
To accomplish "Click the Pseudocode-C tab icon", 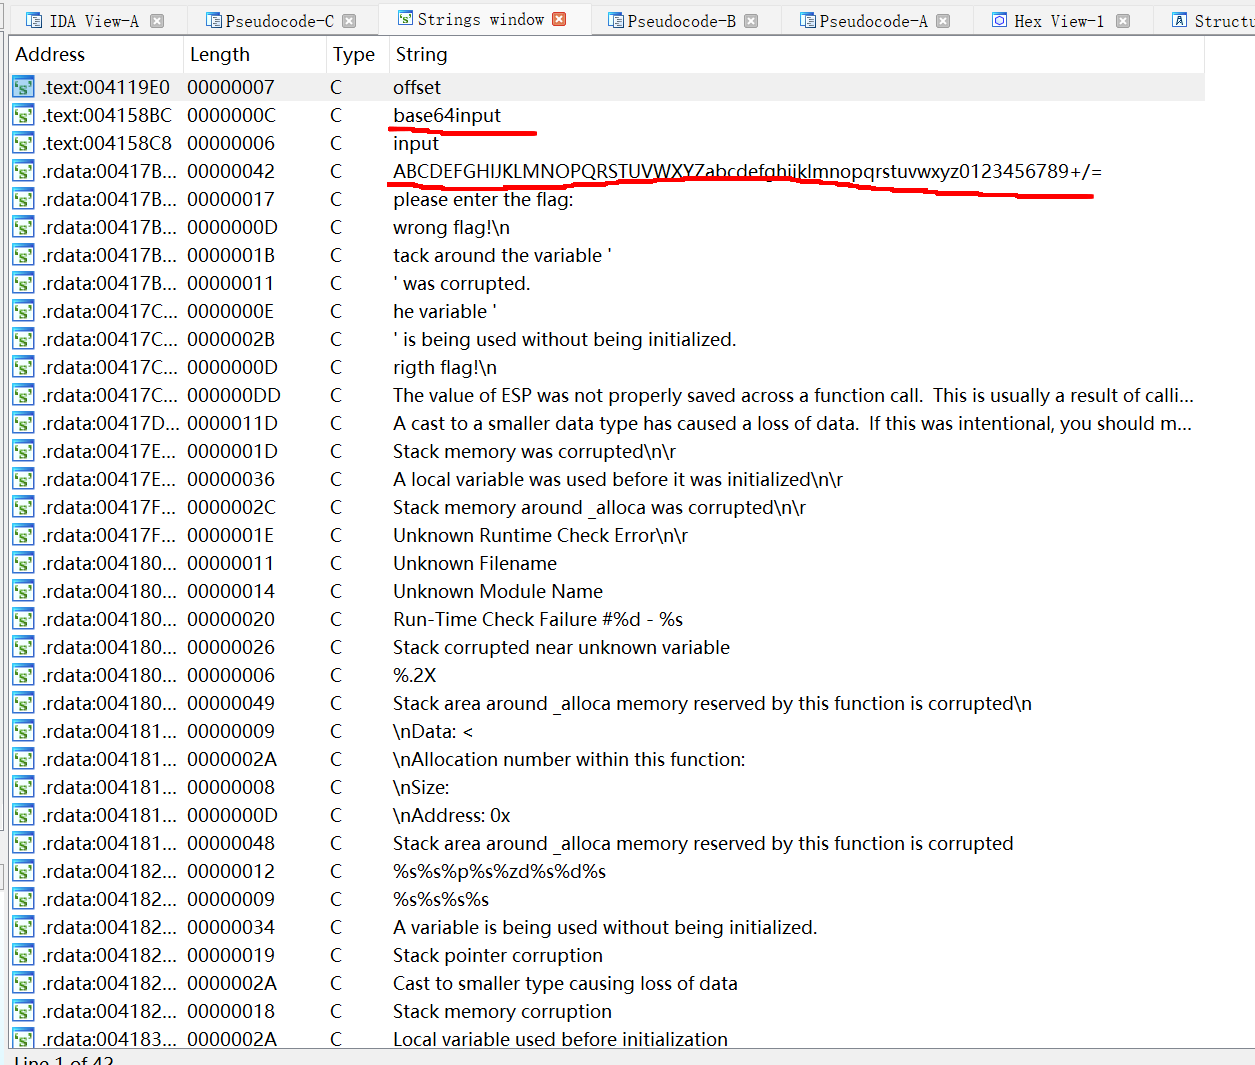I will coord(213,21).
